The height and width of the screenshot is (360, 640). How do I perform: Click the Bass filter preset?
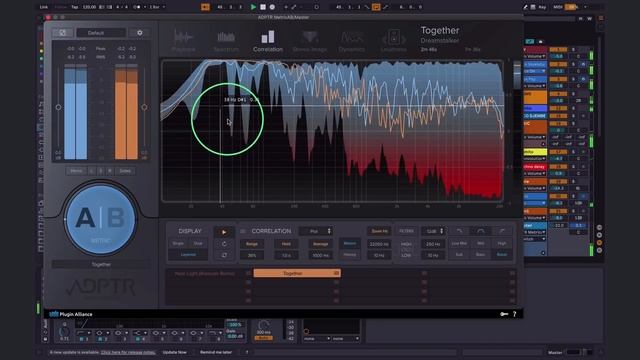tap(481, 255)
